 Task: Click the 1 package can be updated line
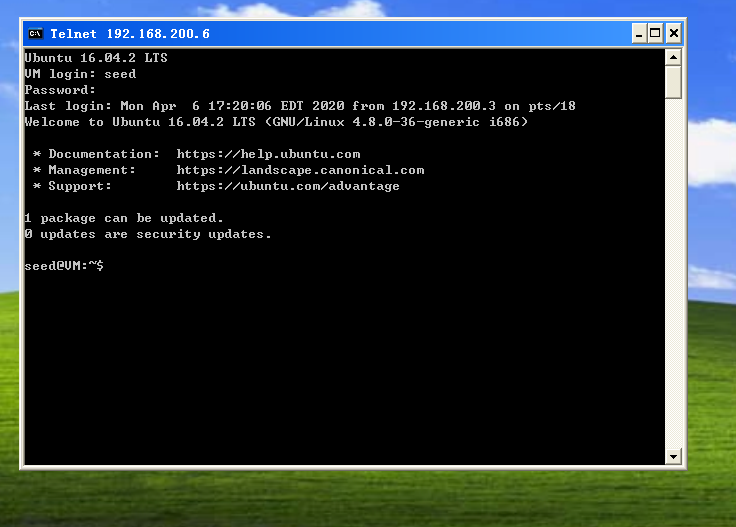(x=124, y=218)
